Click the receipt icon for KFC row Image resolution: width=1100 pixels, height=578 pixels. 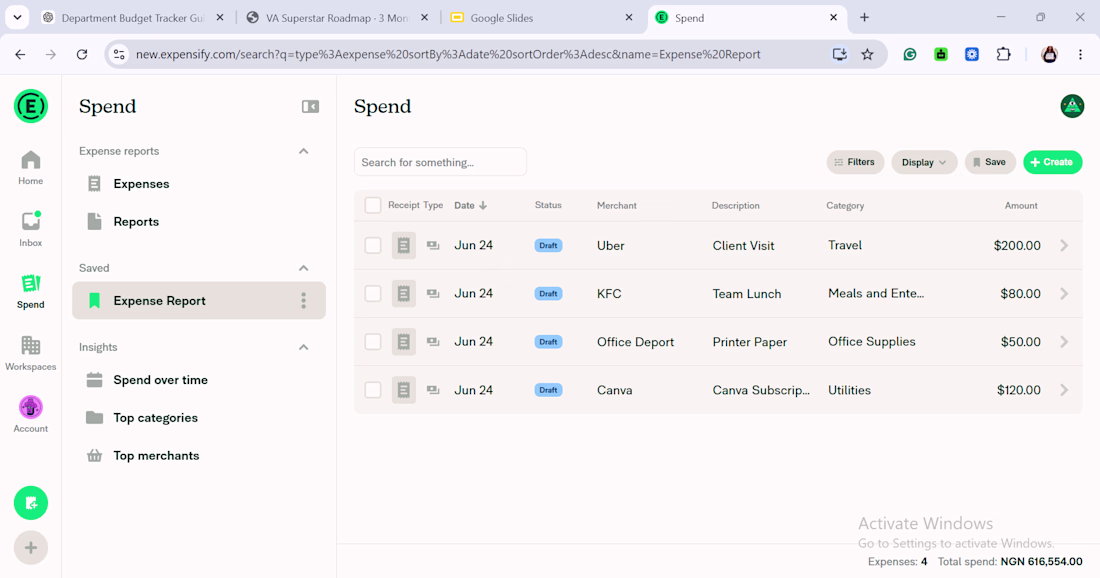403,294
